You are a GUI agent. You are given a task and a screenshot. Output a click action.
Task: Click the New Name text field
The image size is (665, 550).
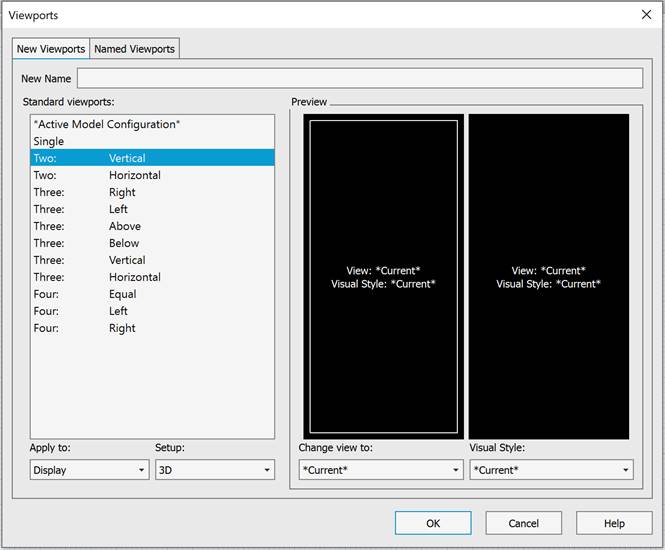tap(359, 78)
